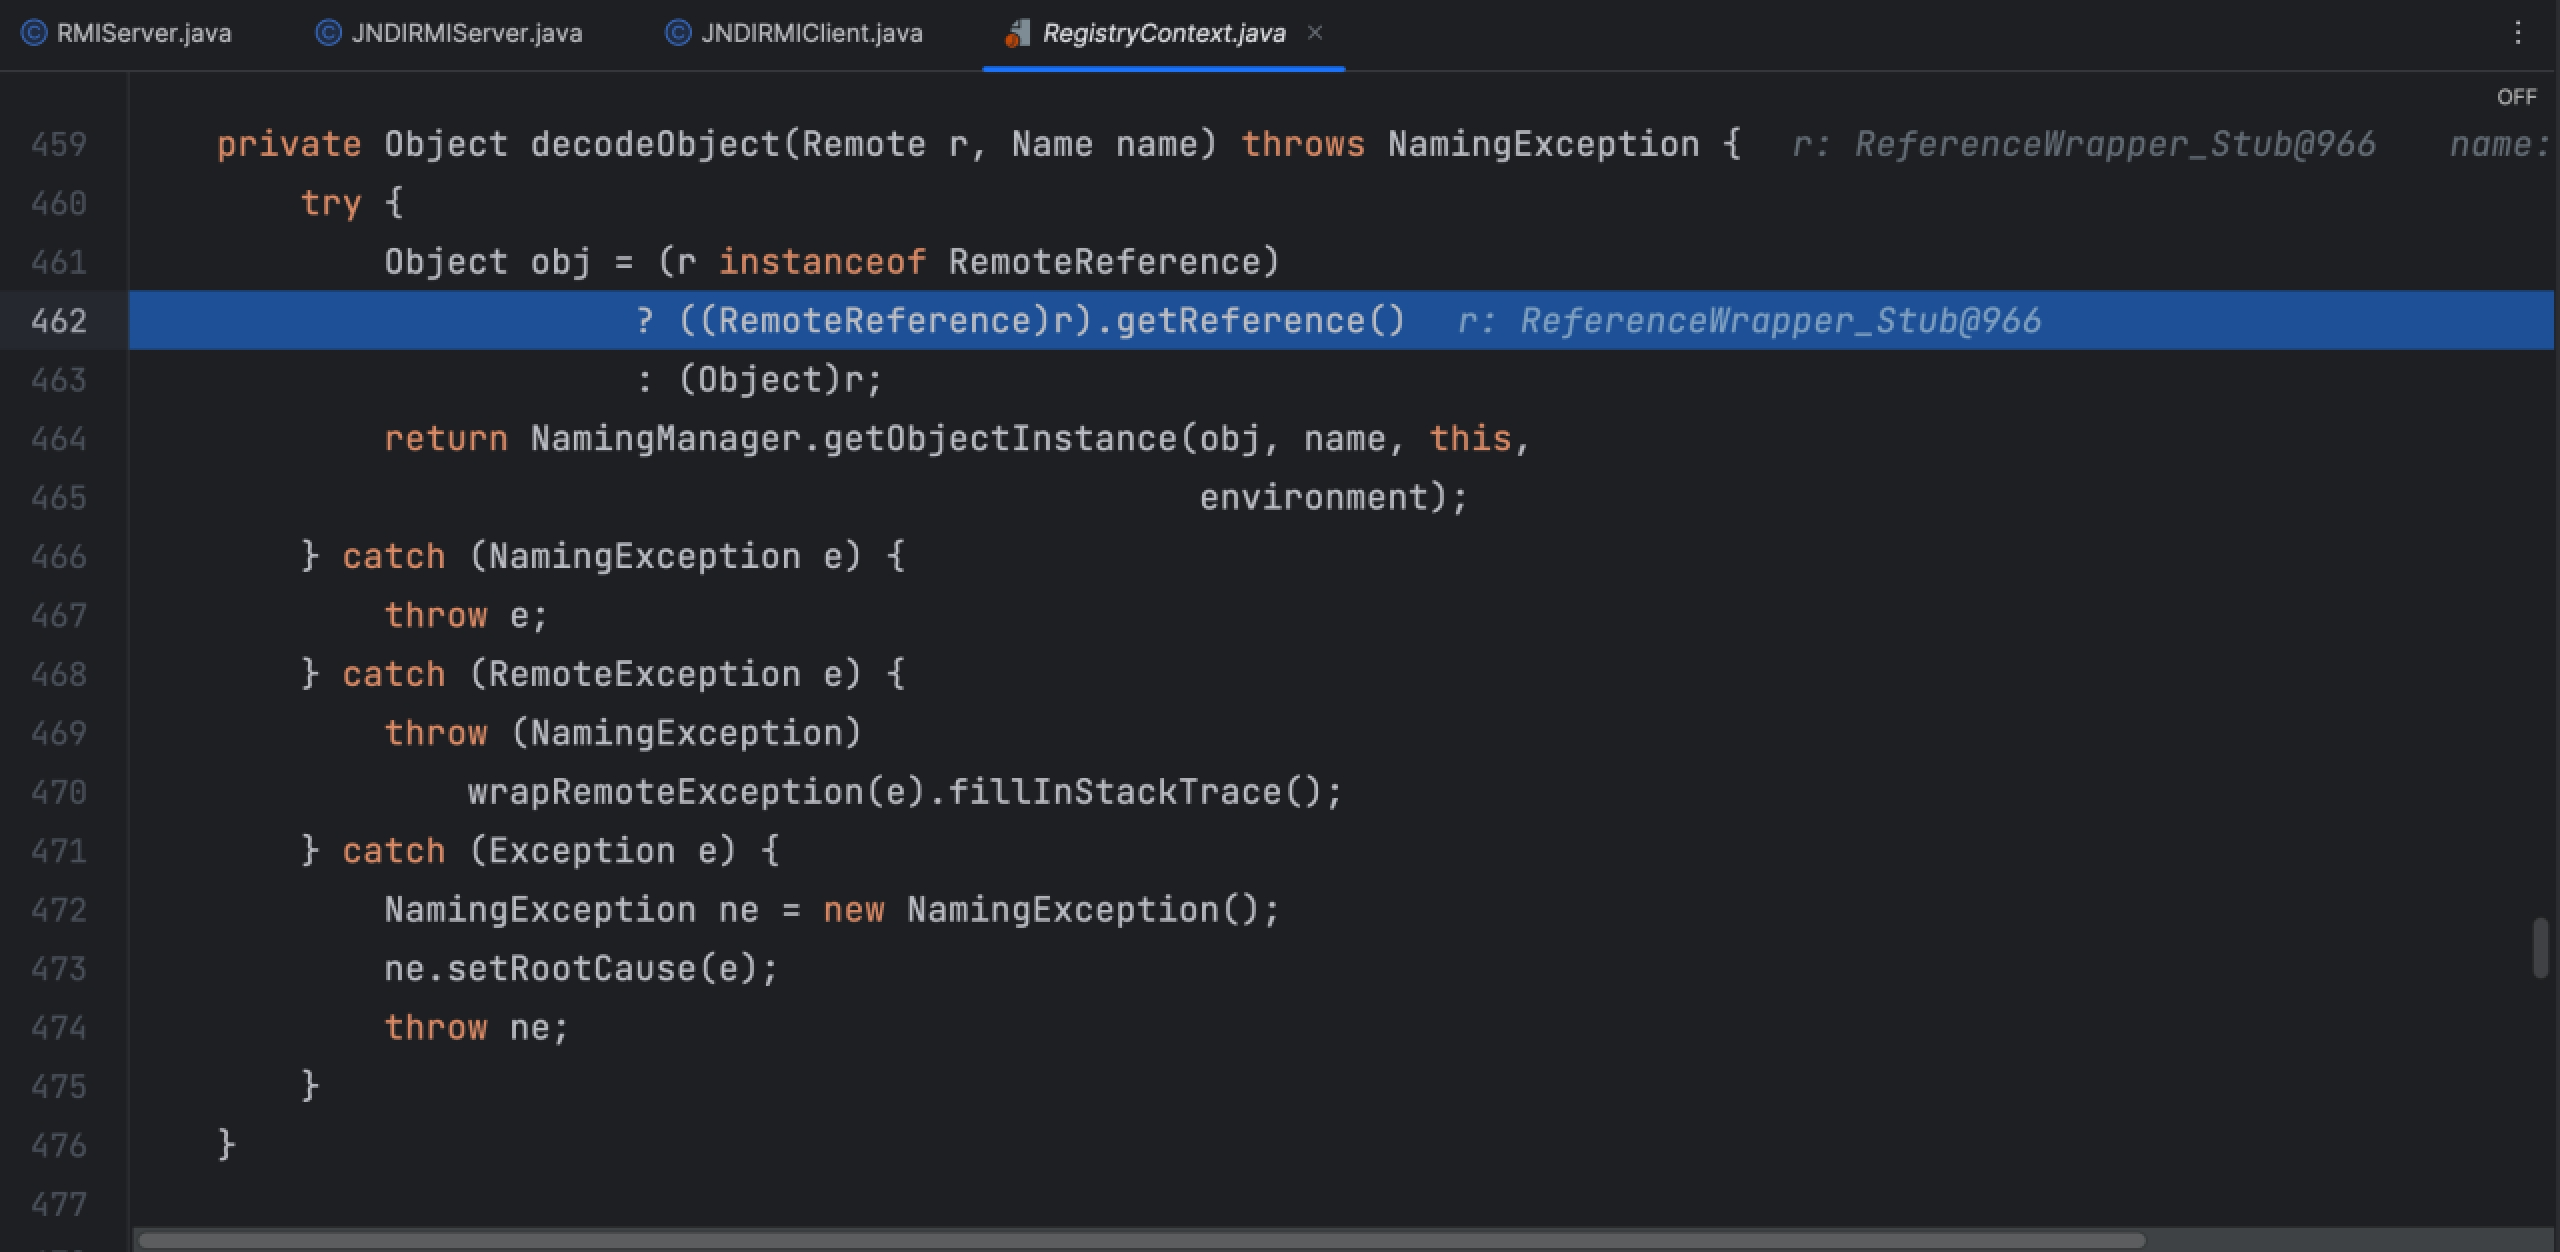Click line number 470 in the gutter
The height and width of the screenshot is (1252, 2560).
[x=59, y=793]
